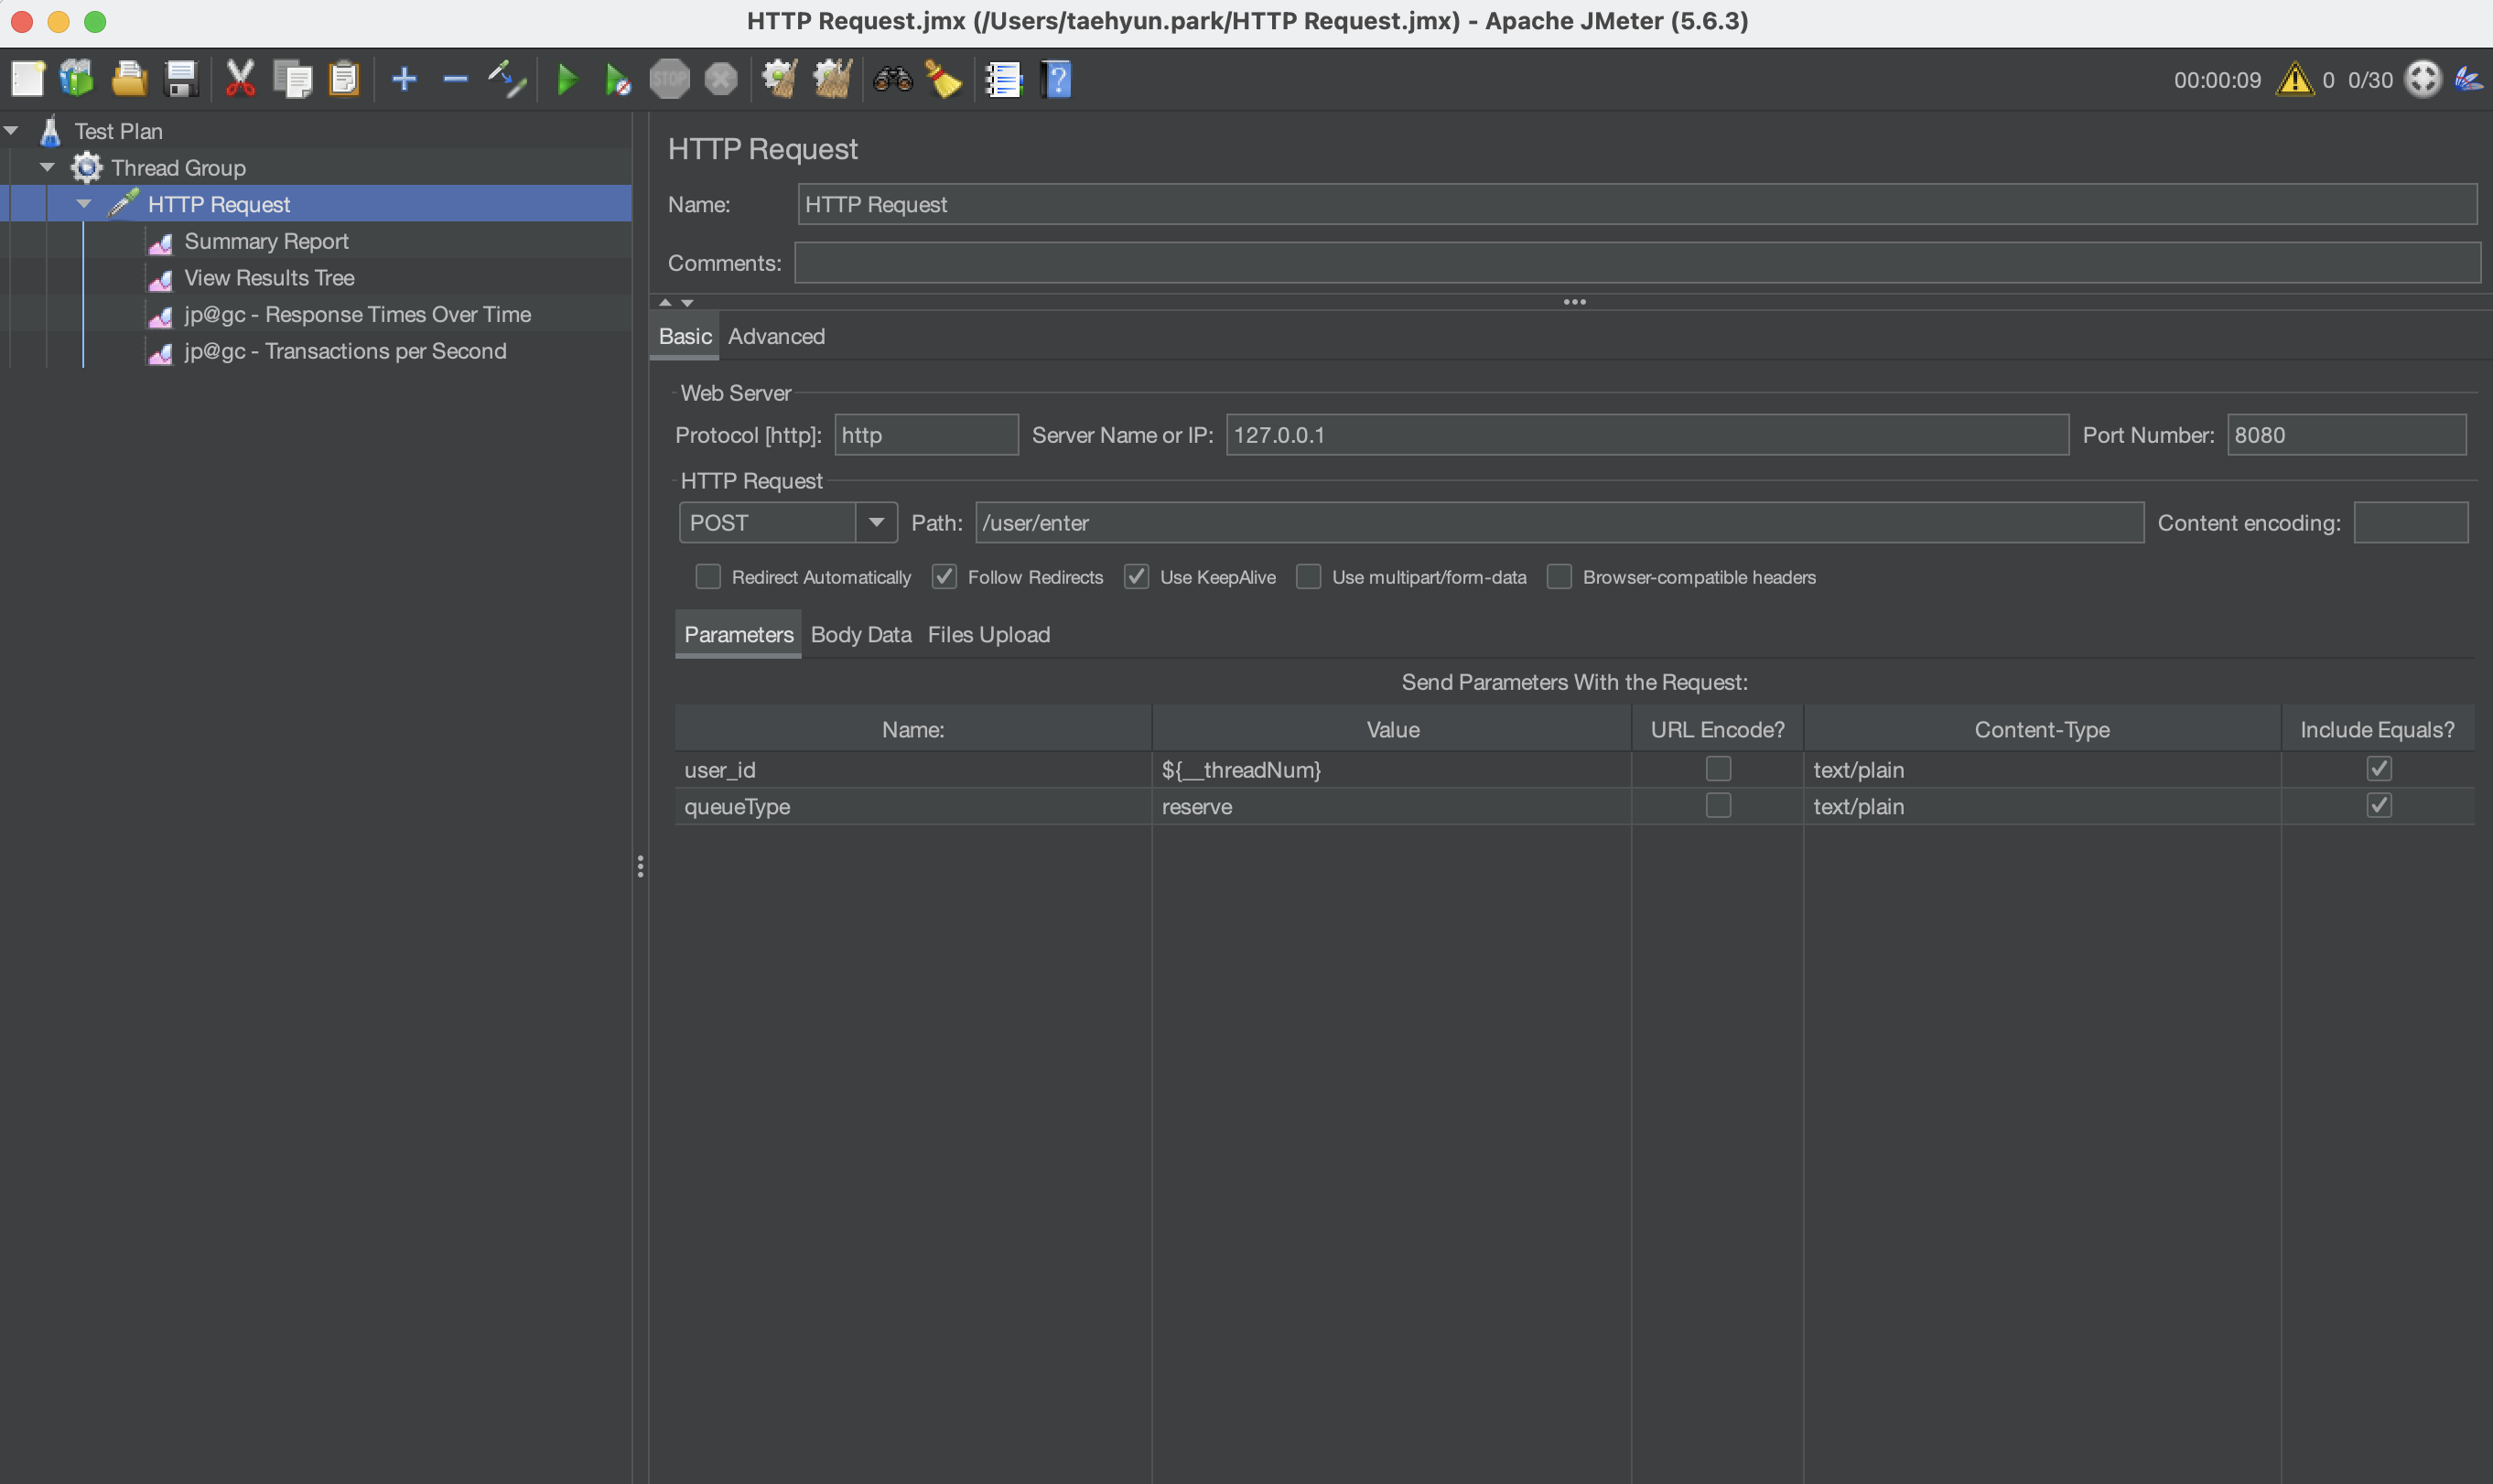
Task: Click the ${__threadNum} value cell
Action: click(x=1391, y=769)
